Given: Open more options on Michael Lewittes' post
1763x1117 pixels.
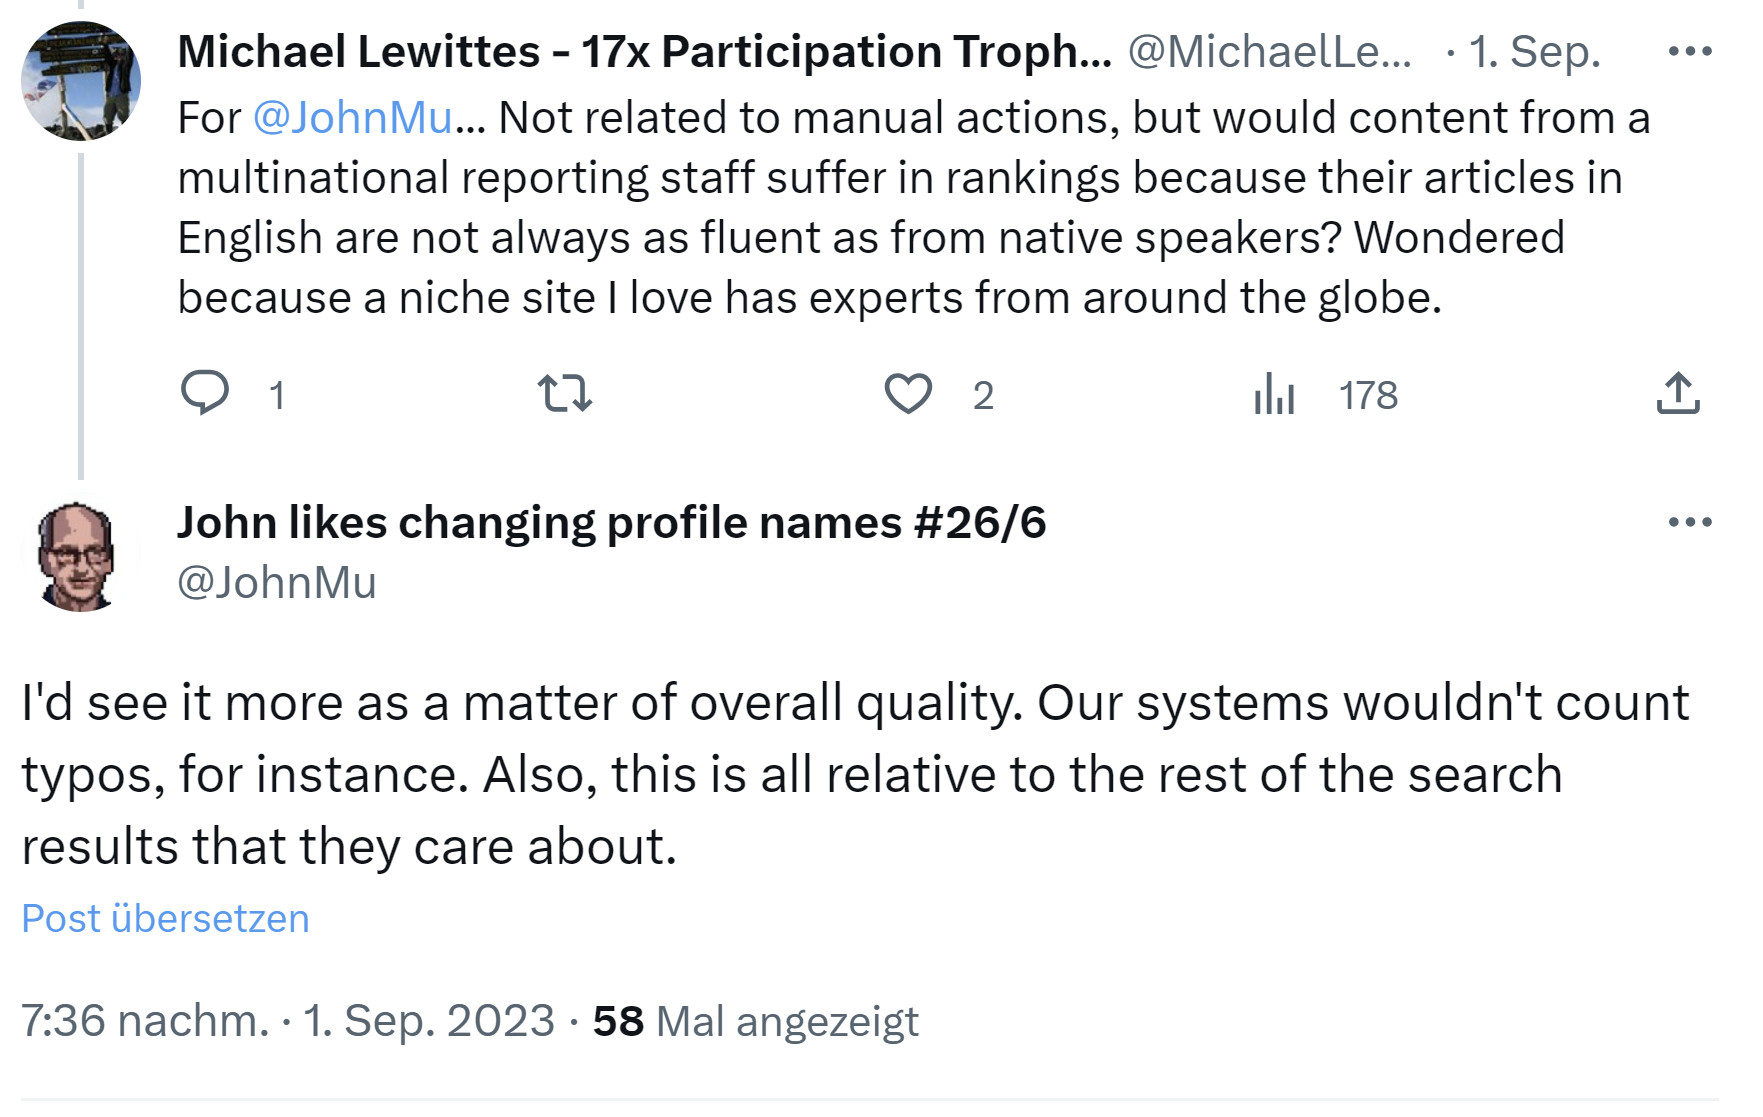Looking at the screenshot, I should tap(1690, 52).
